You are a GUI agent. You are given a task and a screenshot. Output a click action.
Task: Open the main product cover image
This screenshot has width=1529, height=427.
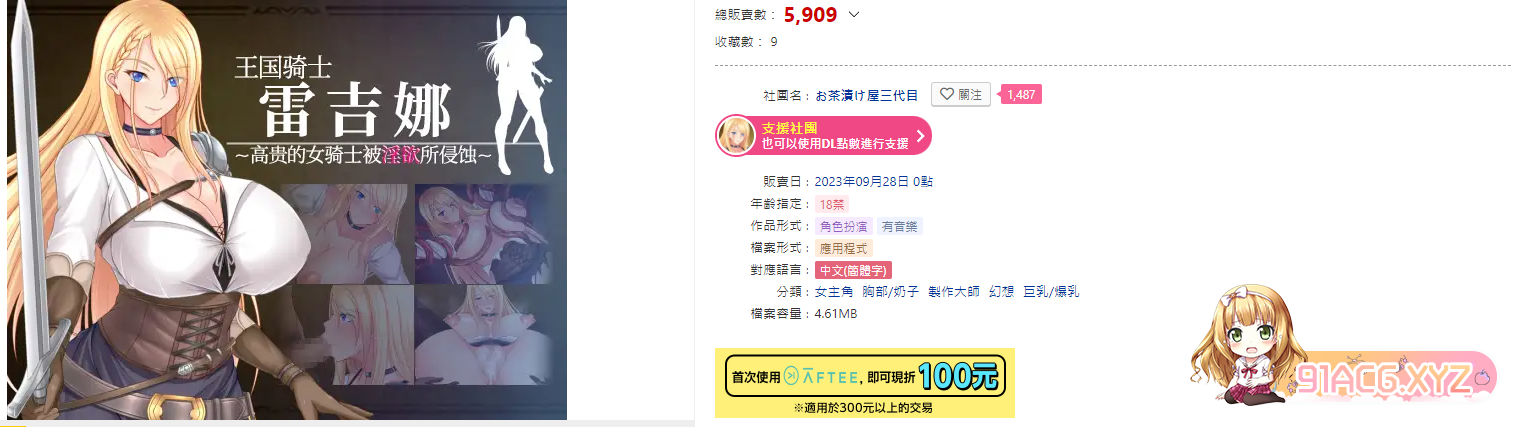(x=287, y=210)
